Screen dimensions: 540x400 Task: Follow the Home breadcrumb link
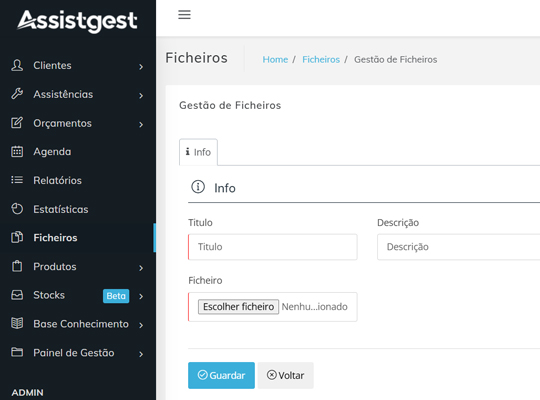point(275,59)
